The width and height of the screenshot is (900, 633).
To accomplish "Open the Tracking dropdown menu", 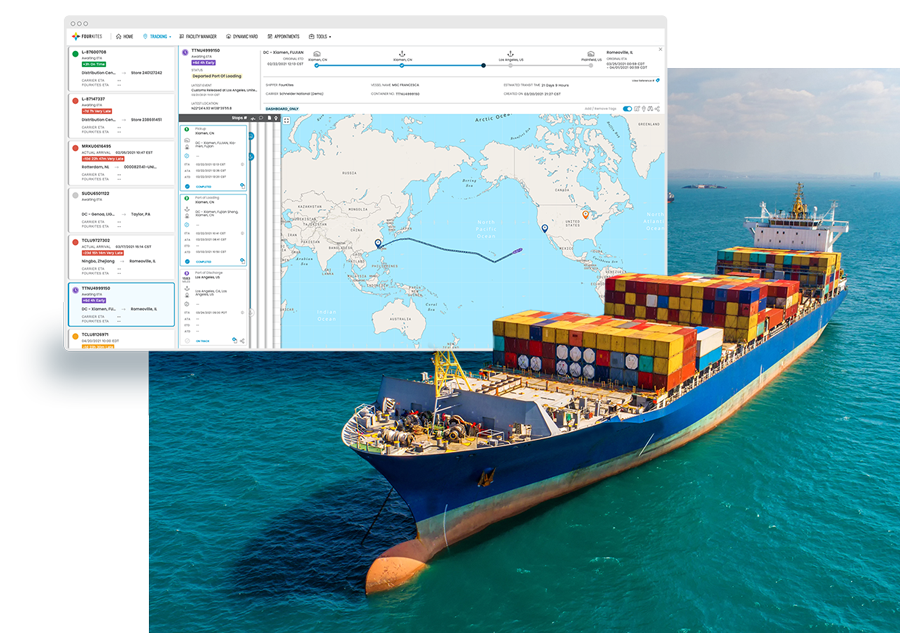I will pyautogui.click(x=157, y=36).
